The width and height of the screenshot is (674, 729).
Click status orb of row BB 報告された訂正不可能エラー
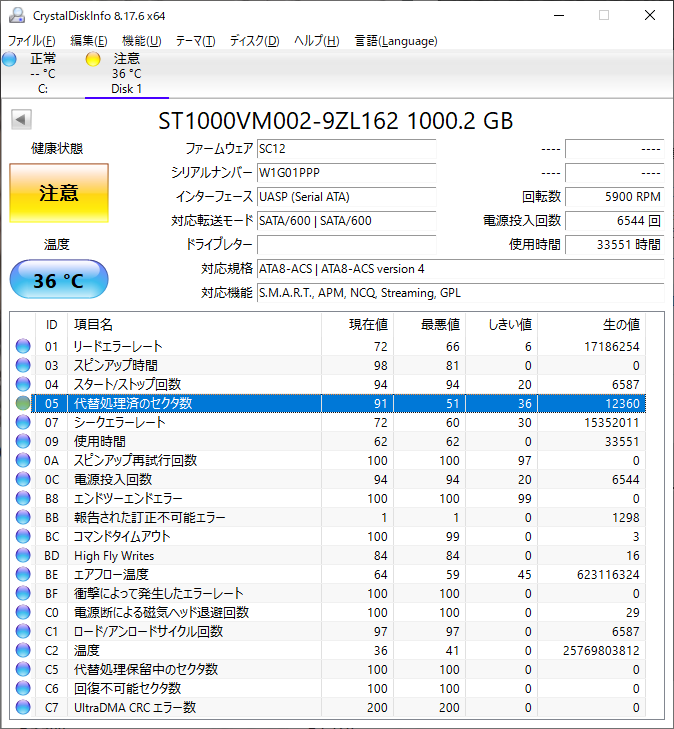point(23,517)
